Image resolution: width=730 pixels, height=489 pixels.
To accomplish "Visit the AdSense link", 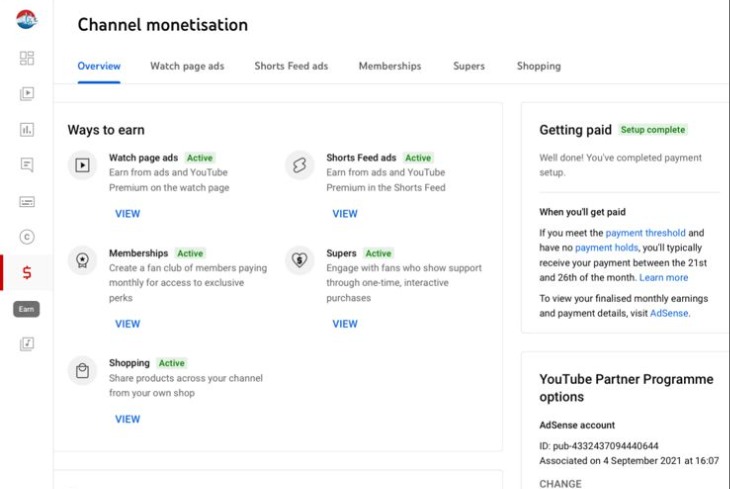I will pos(669,313).
